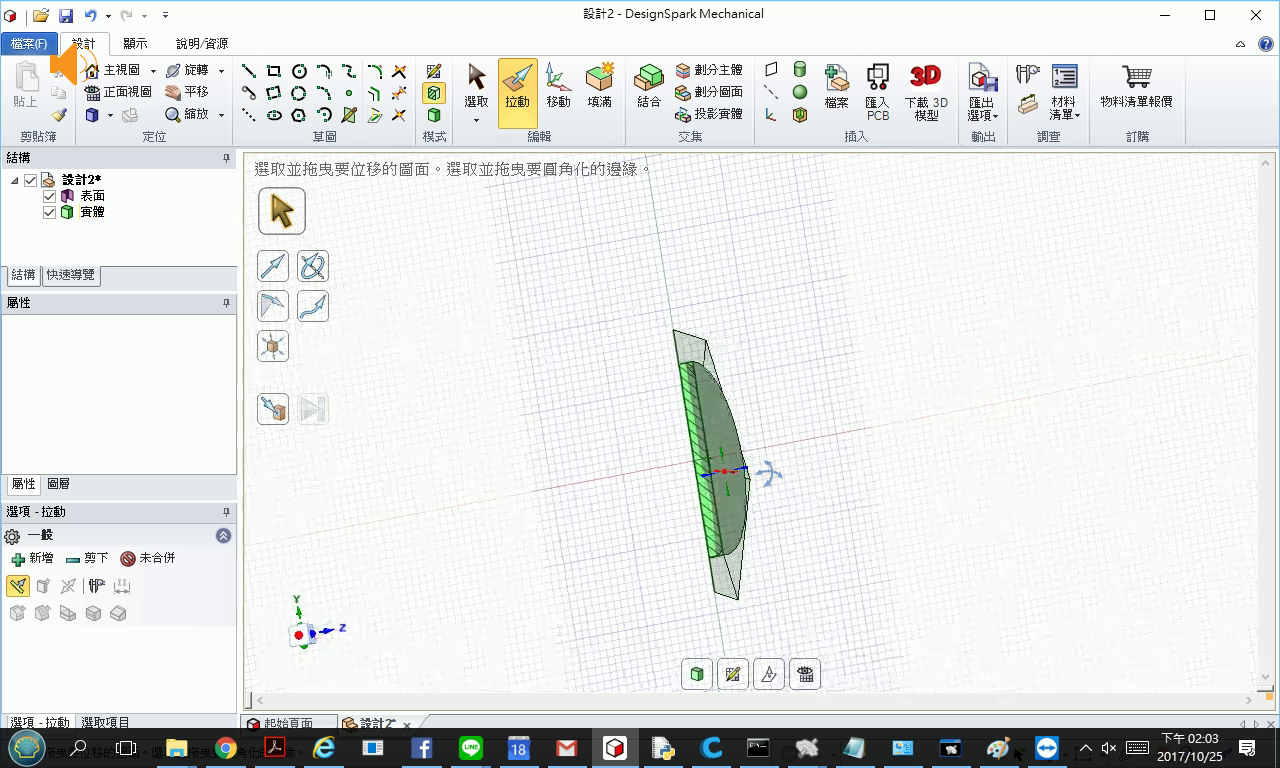Switch to the 快速導覽 panel tab
1280x768 pixels.
[70, 275]
